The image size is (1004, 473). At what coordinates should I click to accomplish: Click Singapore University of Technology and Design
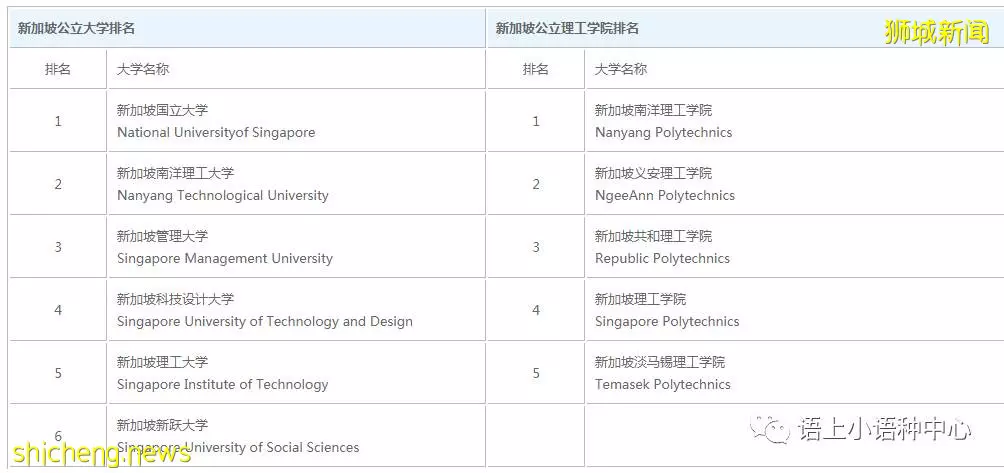tap(264, 321)
